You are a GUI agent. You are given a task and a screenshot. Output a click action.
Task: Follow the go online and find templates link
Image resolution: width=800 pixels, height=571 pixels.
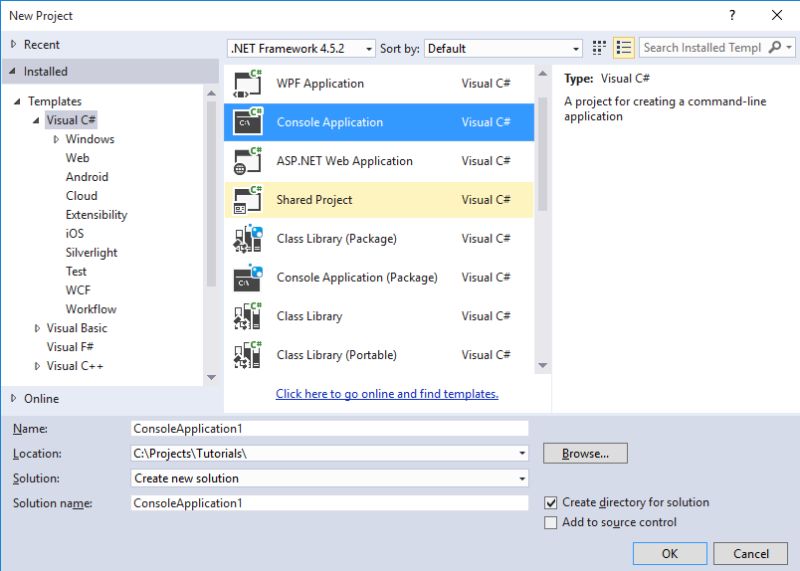point(387,394)
